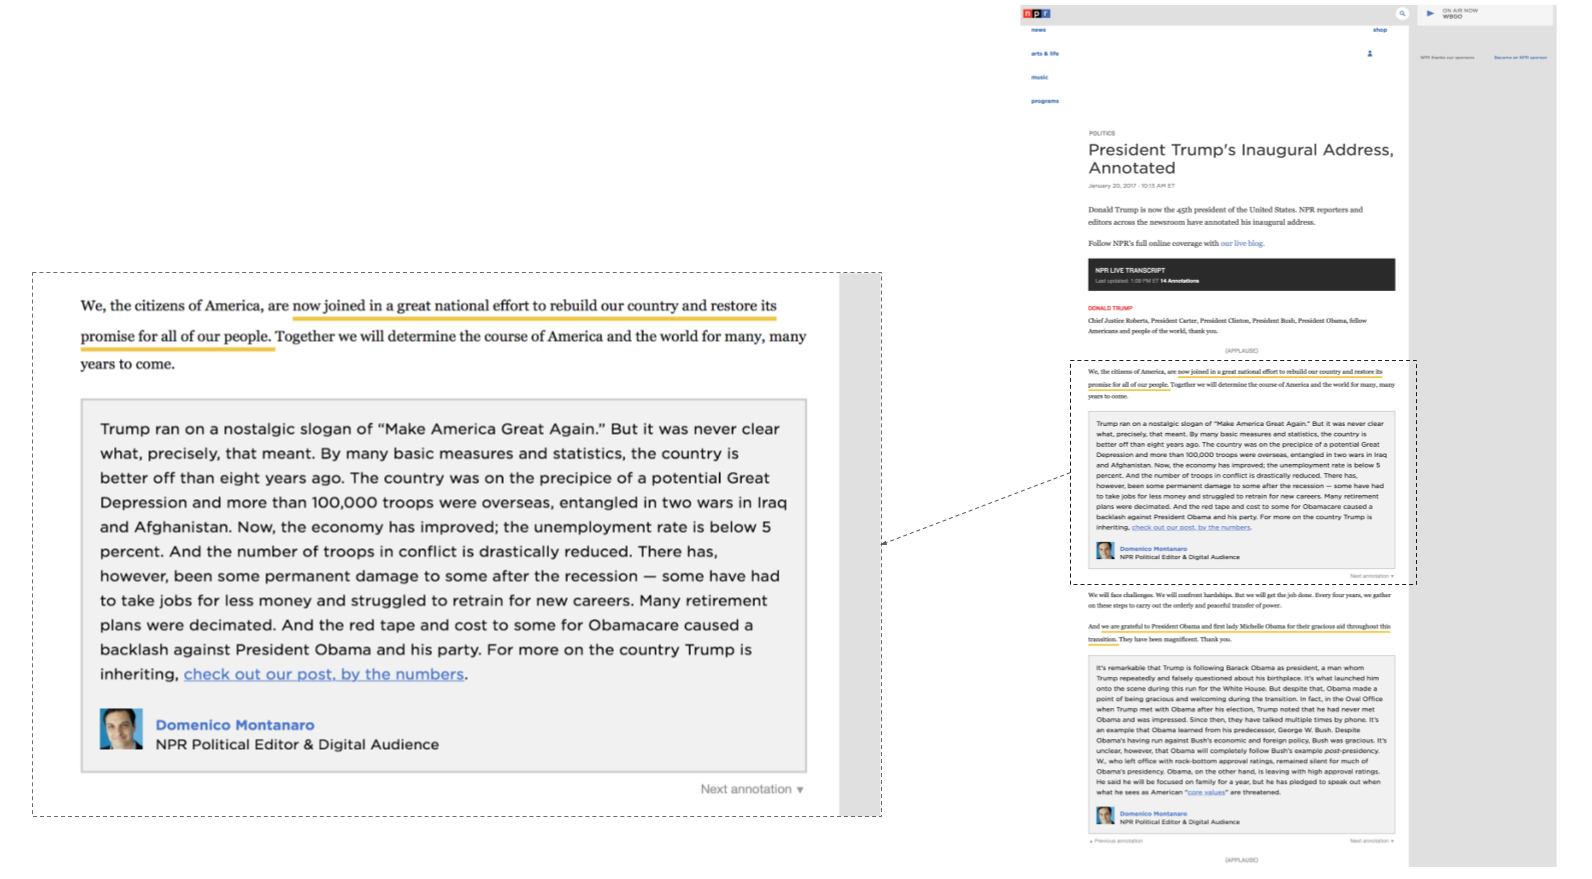The height and width of the screenshot is (879, 1592).
Task: Click Domenico Montanaro's photo in the enlarged callout
Action: point(121,729)
